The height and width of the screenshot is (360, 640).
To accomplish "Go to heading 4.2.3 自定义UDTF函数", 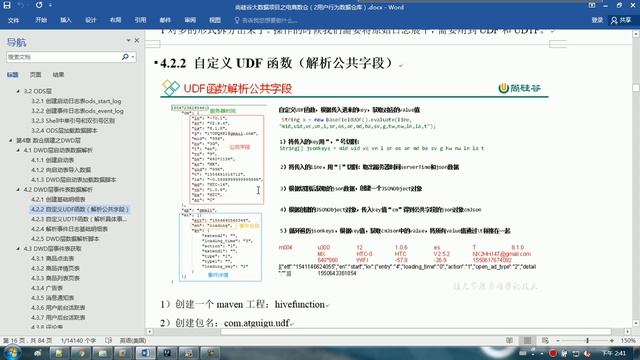I will [x=79, y=219].
